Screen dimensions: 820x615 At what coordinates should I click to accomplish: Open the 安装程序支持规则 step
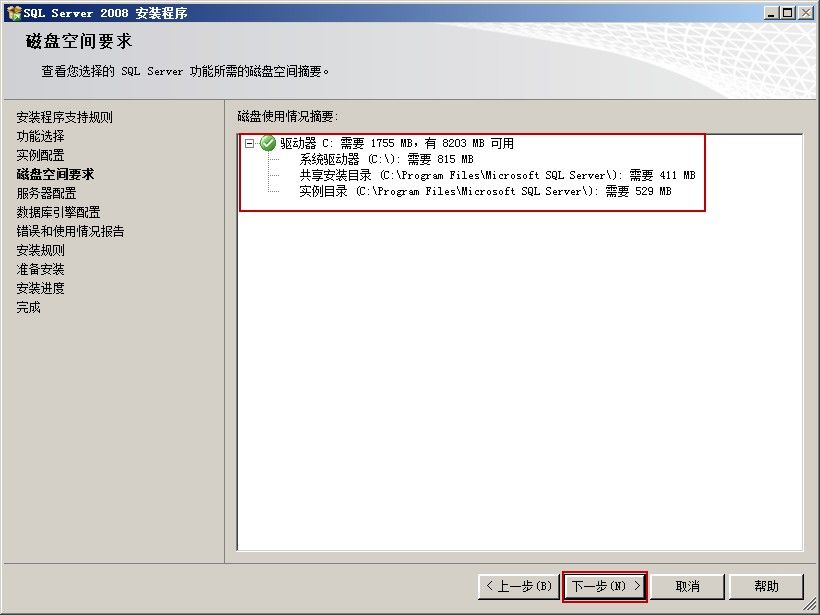64,117
